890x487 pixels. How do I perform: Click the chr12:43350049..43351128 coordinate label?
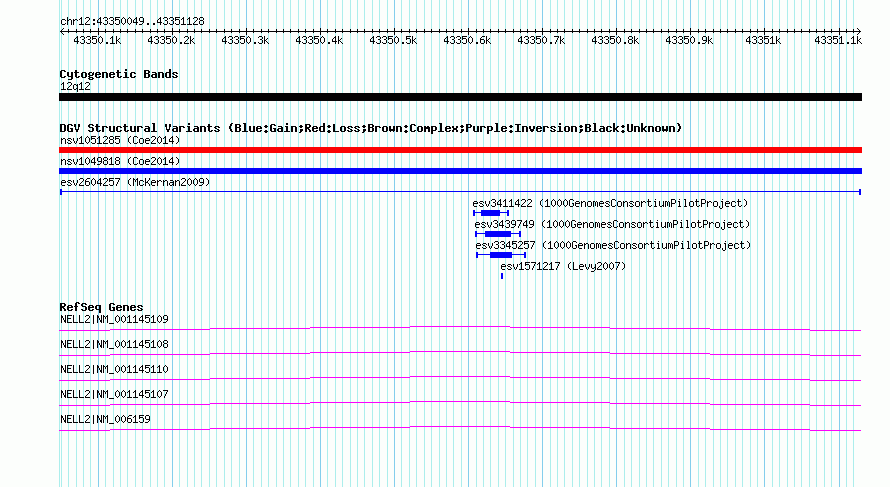click(132, 22)
